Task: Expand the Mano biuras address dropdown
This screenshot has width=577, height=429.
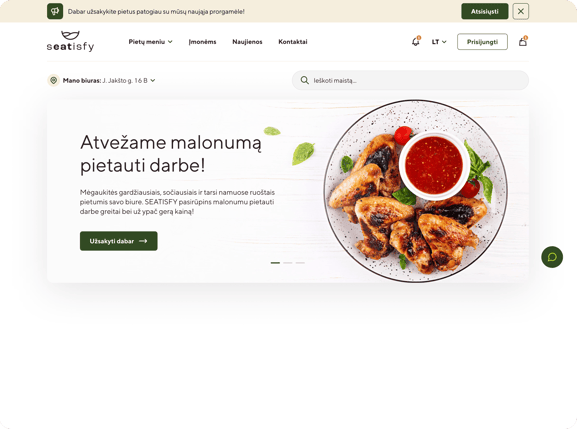Action: tap(153, 80)
